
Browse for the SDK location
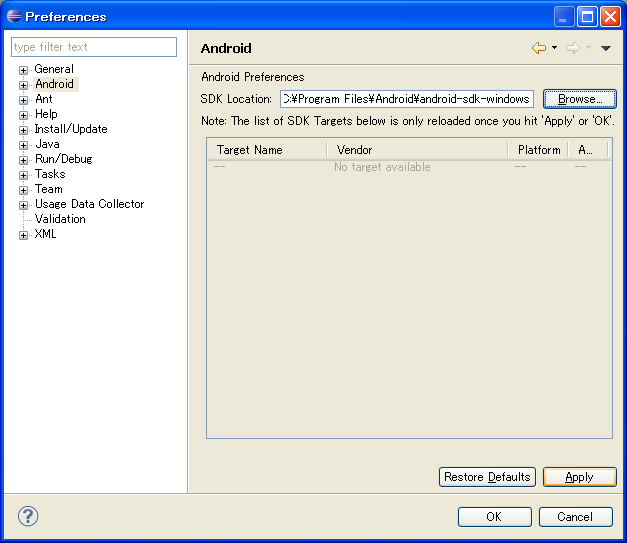point(579,99)
